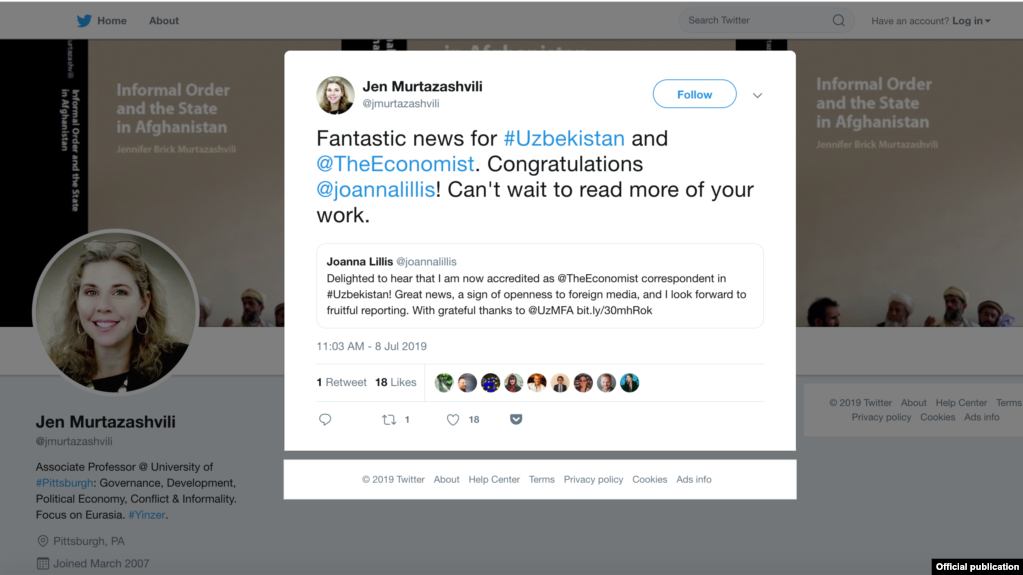
Task: Visit the @TheEconomist mention link
Action: pos(395,164)
